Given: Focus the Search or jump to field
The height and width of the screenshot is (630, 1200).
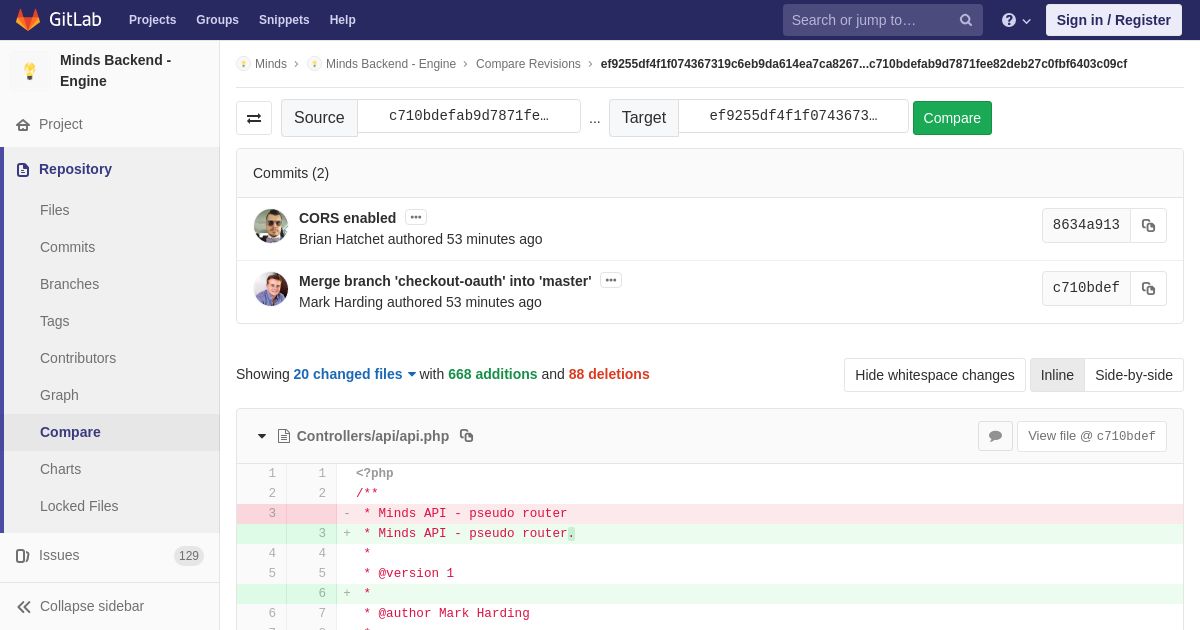Looking at the screenshot, I should [868, 20].
